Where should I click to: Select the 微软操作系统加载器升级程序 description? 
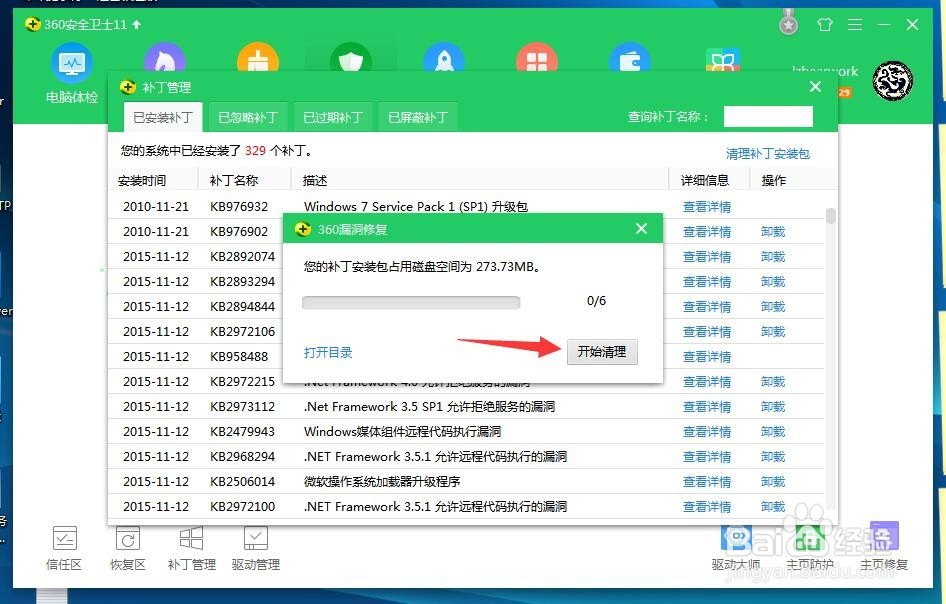(x=382, y=482)
